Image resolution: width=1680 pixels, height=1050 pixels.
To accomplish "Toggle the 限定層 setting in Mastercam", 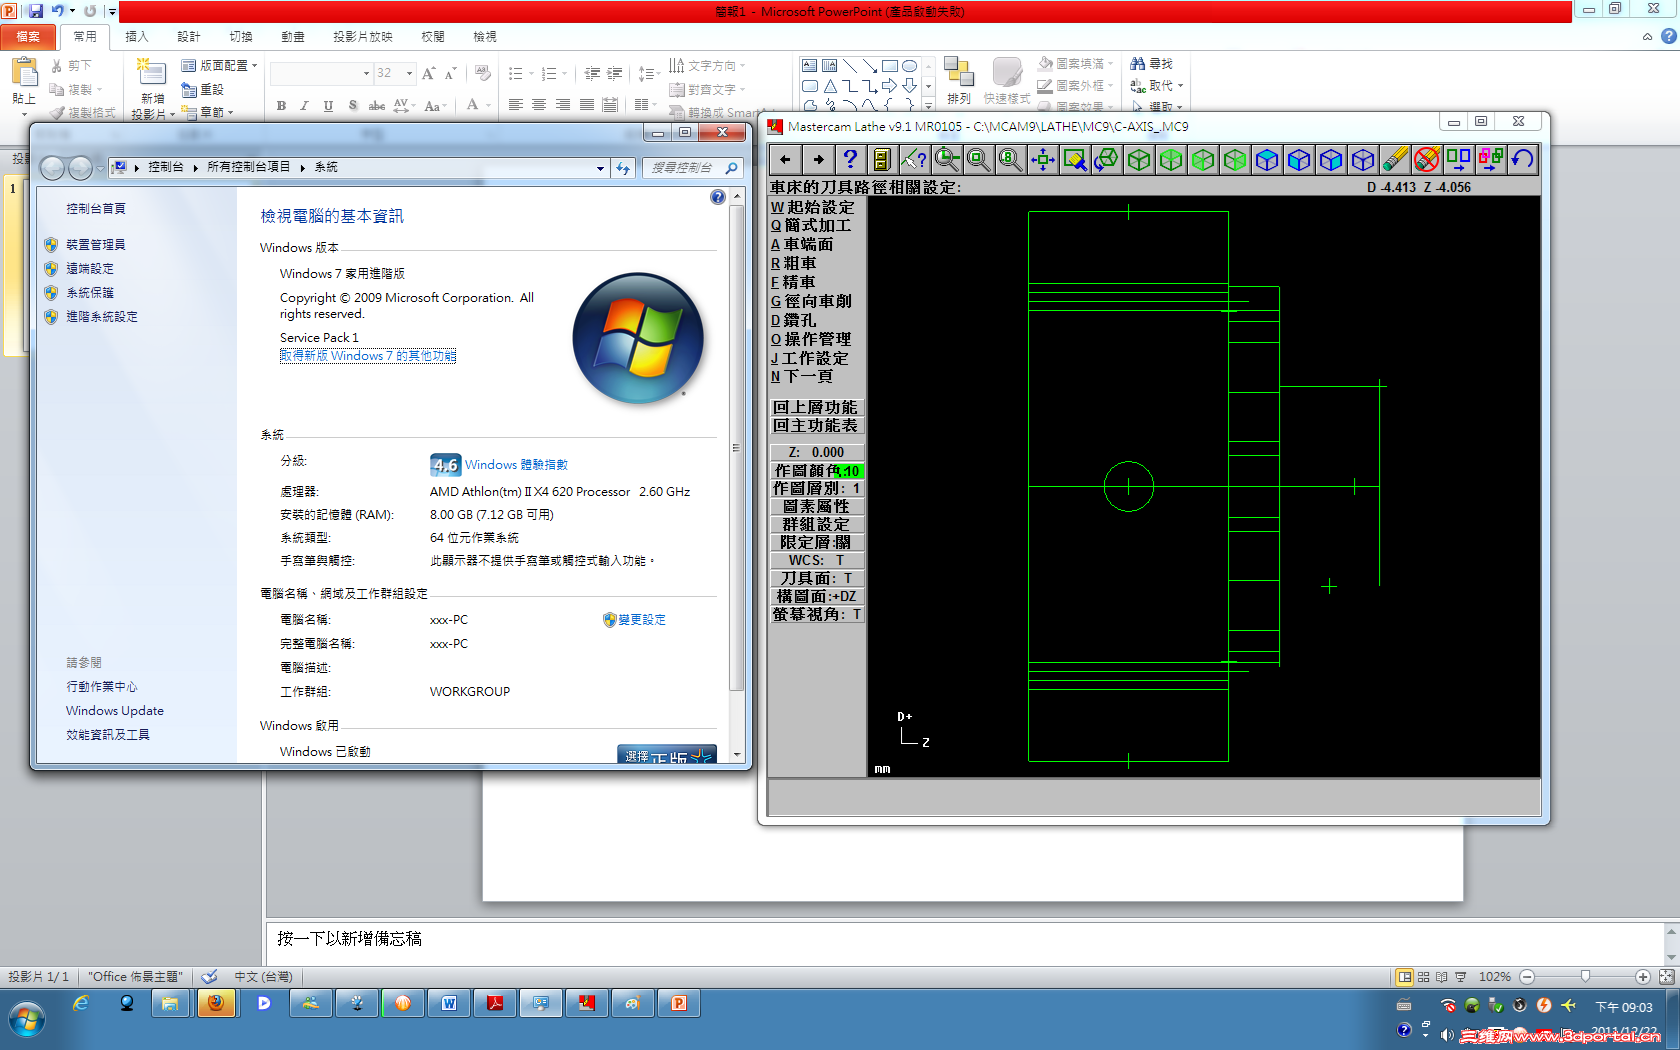I will 816,542.
